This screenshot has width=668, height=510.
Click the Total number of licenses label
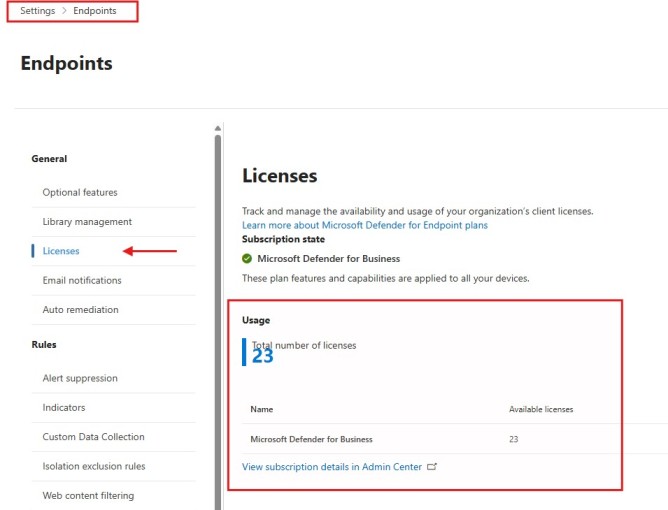pos(304,345)
